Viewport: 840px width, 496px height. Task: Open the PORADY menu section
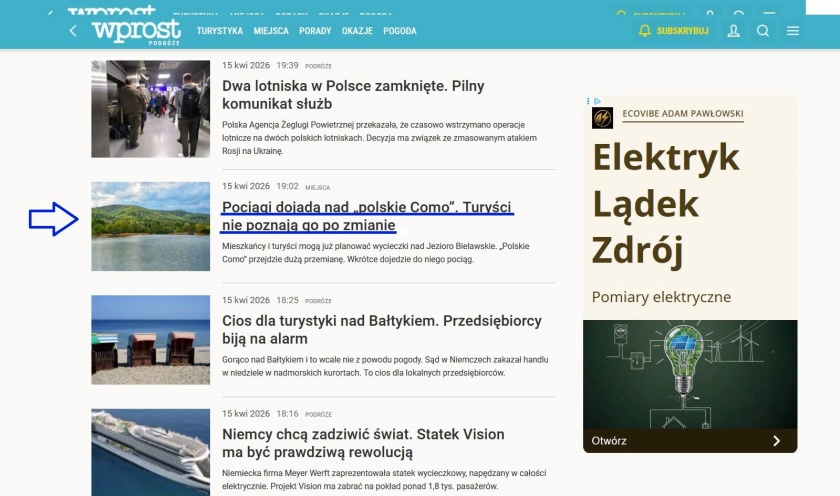pos(315,31)
